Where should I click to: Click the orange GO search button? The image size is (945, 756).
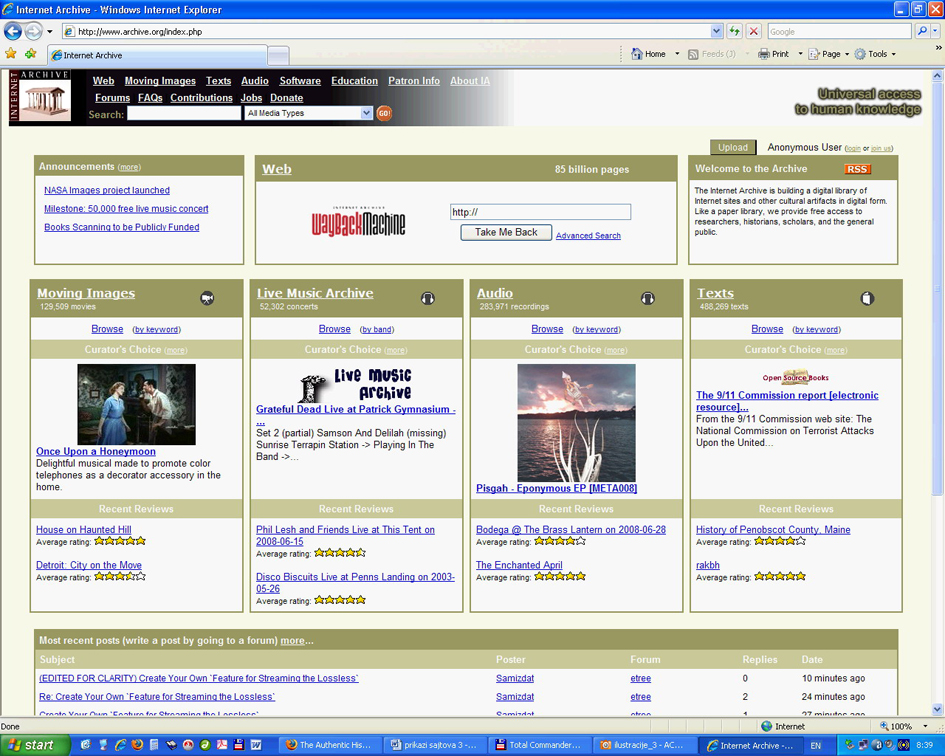384,114
